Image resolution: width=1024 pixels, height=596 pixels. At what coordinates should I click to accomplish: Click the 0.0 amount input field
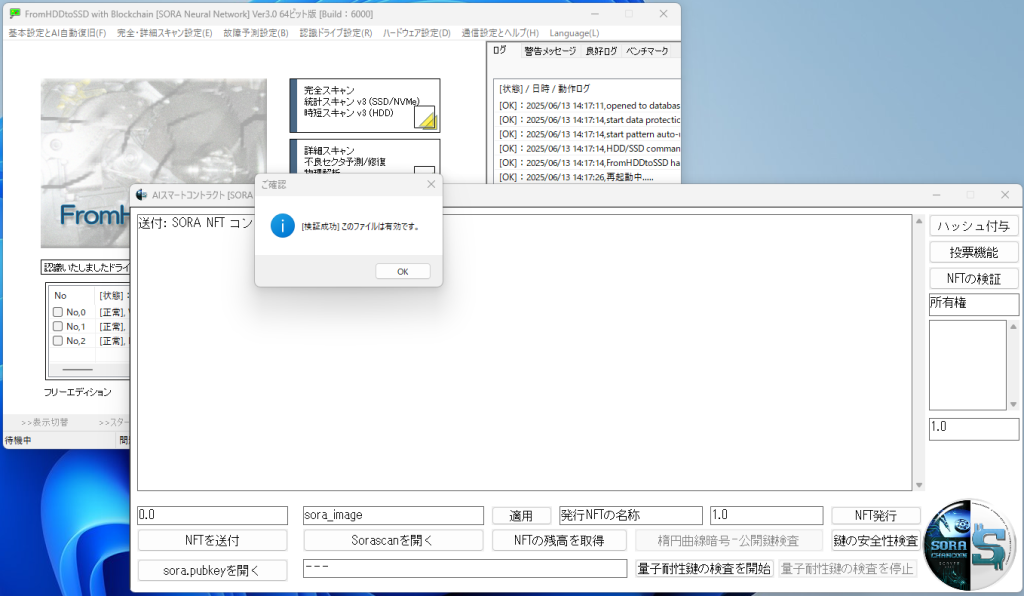pyautogui.click(x=212, y=515)
